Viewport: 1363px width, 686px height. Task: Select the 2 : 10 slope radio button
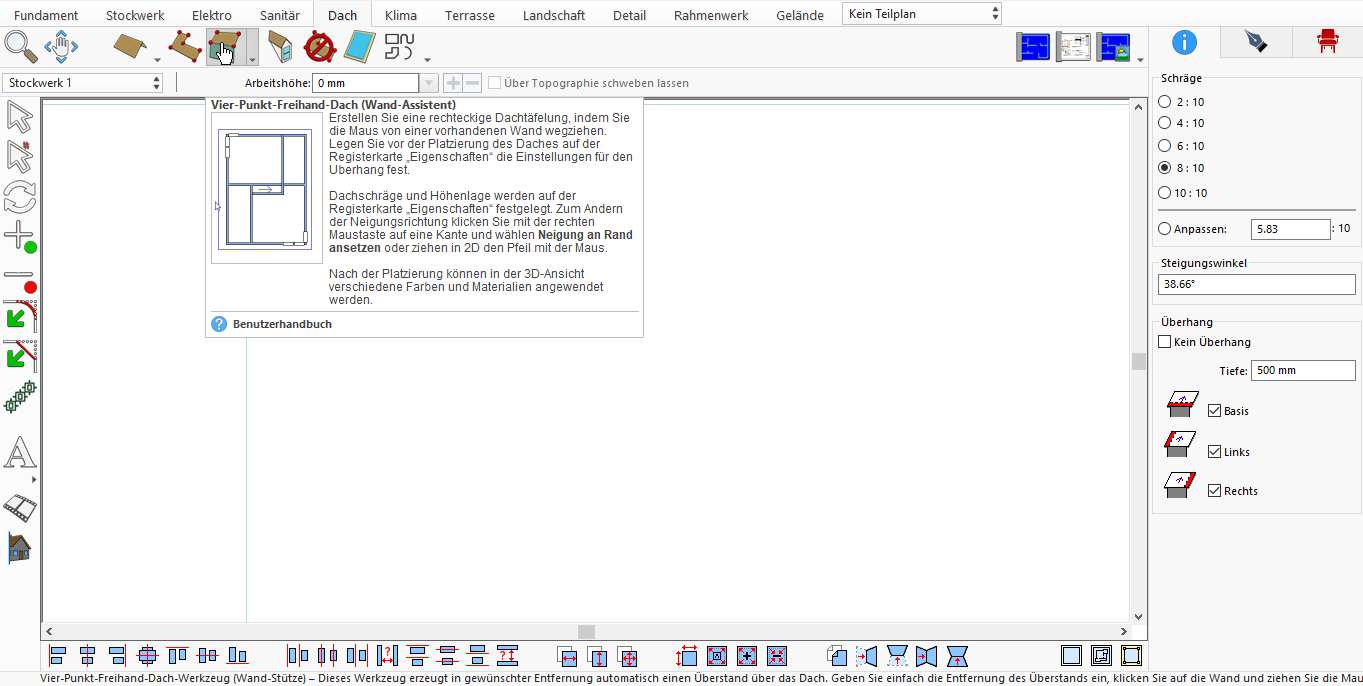[x=1164, y=102]
